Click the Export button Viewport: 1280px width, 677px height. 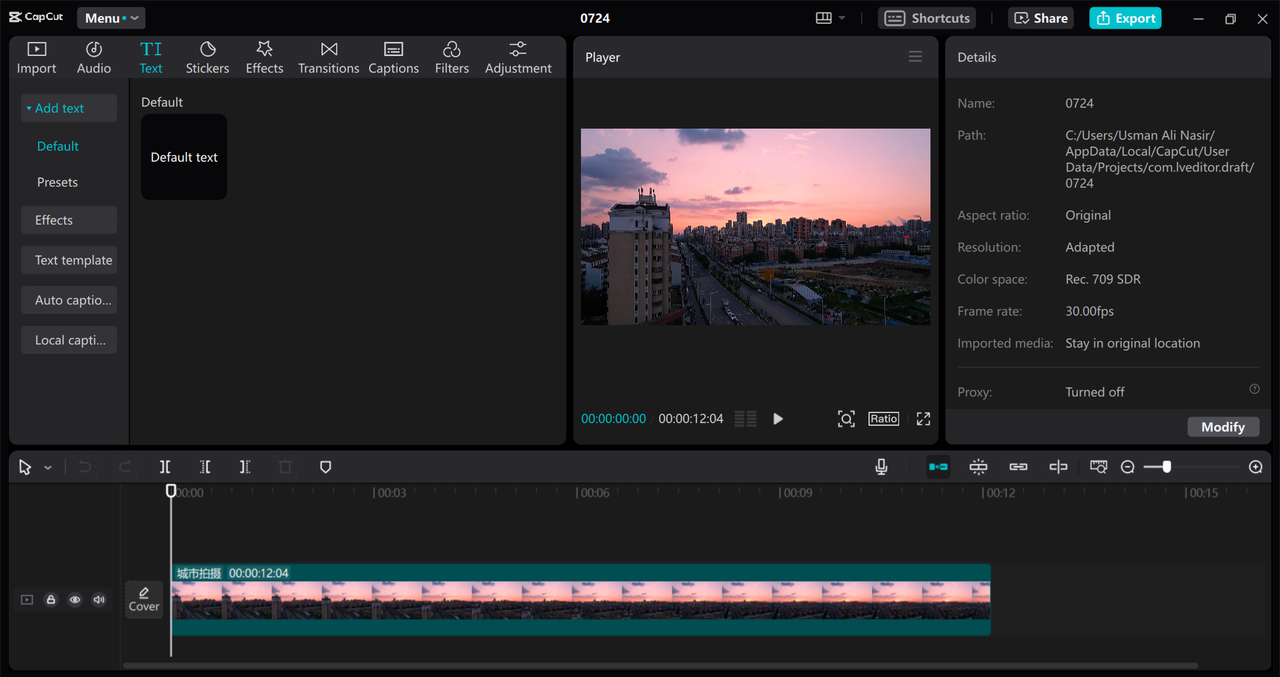[1125, 18]
